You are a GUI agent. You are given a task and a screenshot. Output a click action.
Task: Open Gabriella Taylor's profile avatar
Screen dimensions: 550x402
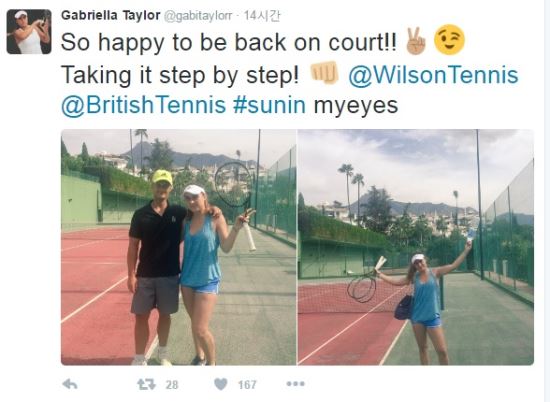[x=29, y=32]
